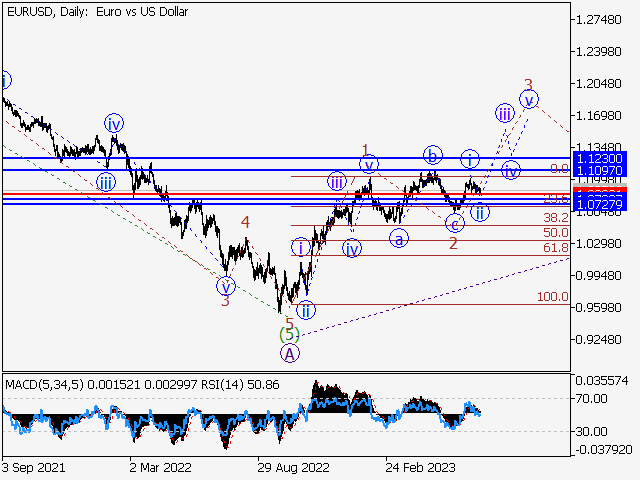
Task: Select the 50.0 Fibonacci retracement label
Action: [556, 233]
